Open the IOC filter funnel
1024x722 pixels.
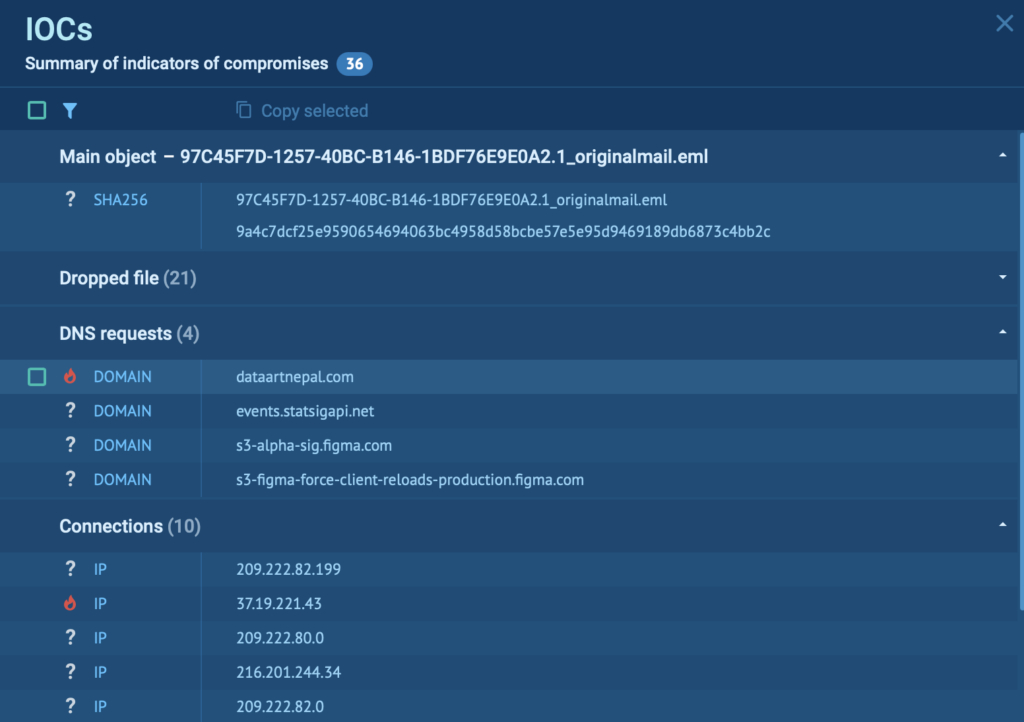coord(70,110)
